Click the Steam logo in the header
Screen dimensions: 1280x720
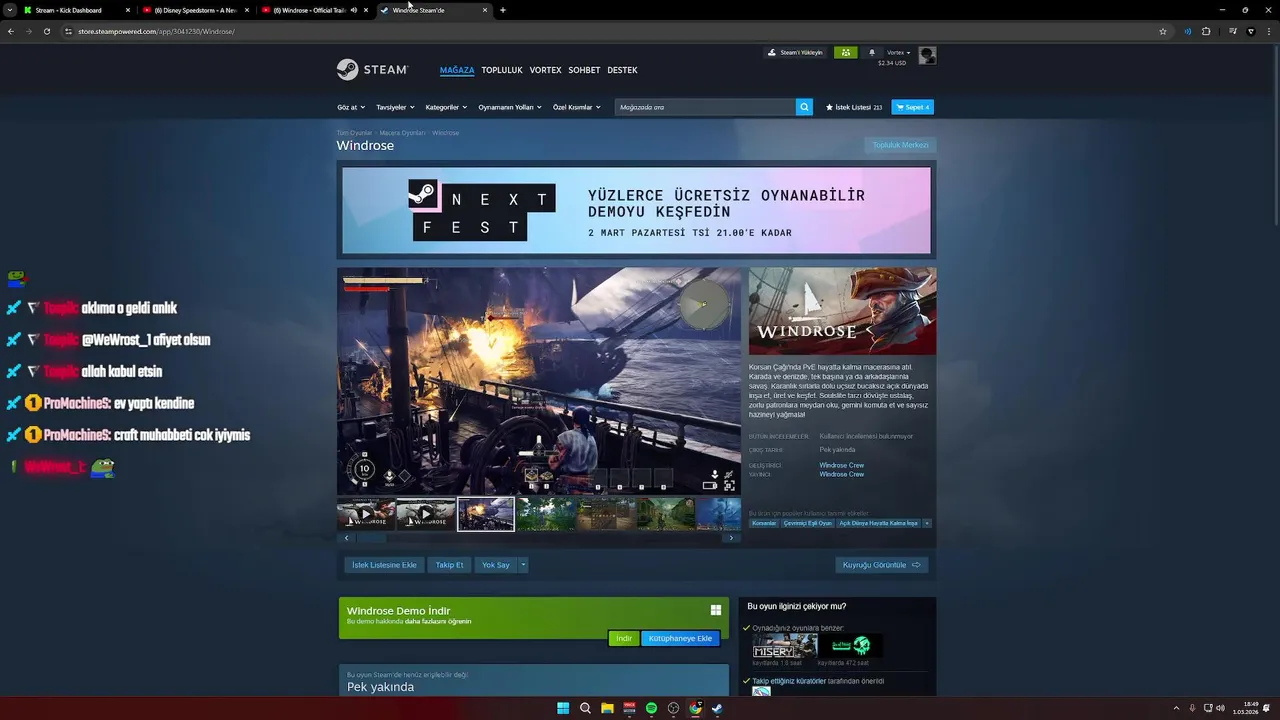(372, 70)
